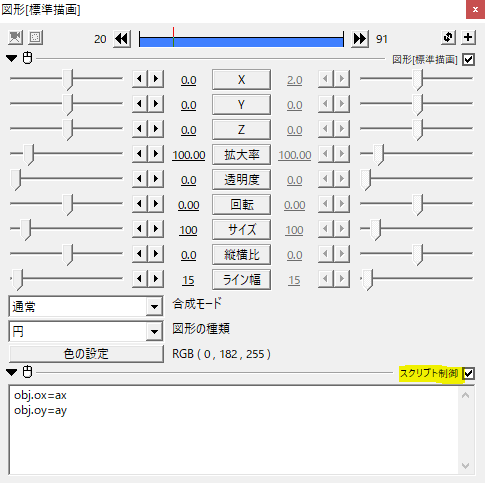Click the 拡大率 parameter button
This screenshot has width=485, height=483.
pos(241,155)
